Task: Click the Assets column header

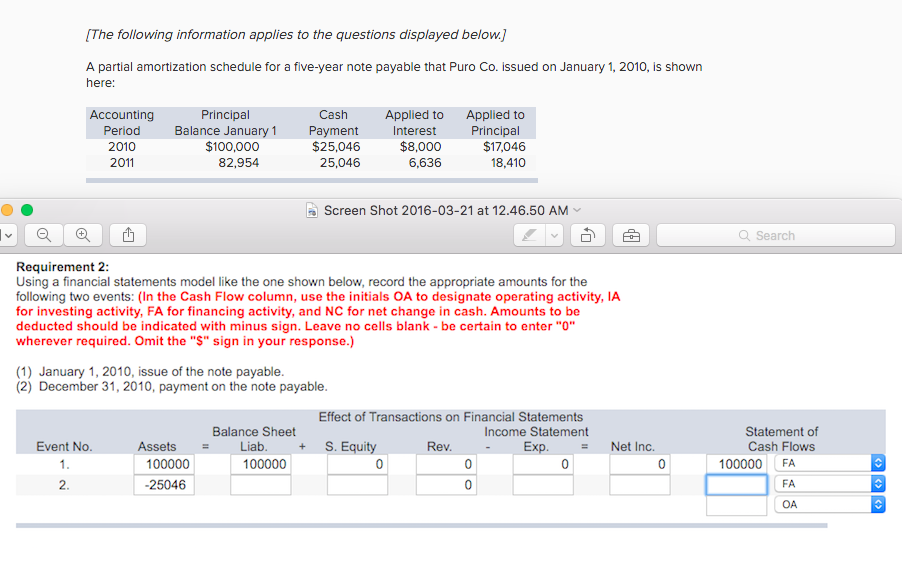Action: 156,446
